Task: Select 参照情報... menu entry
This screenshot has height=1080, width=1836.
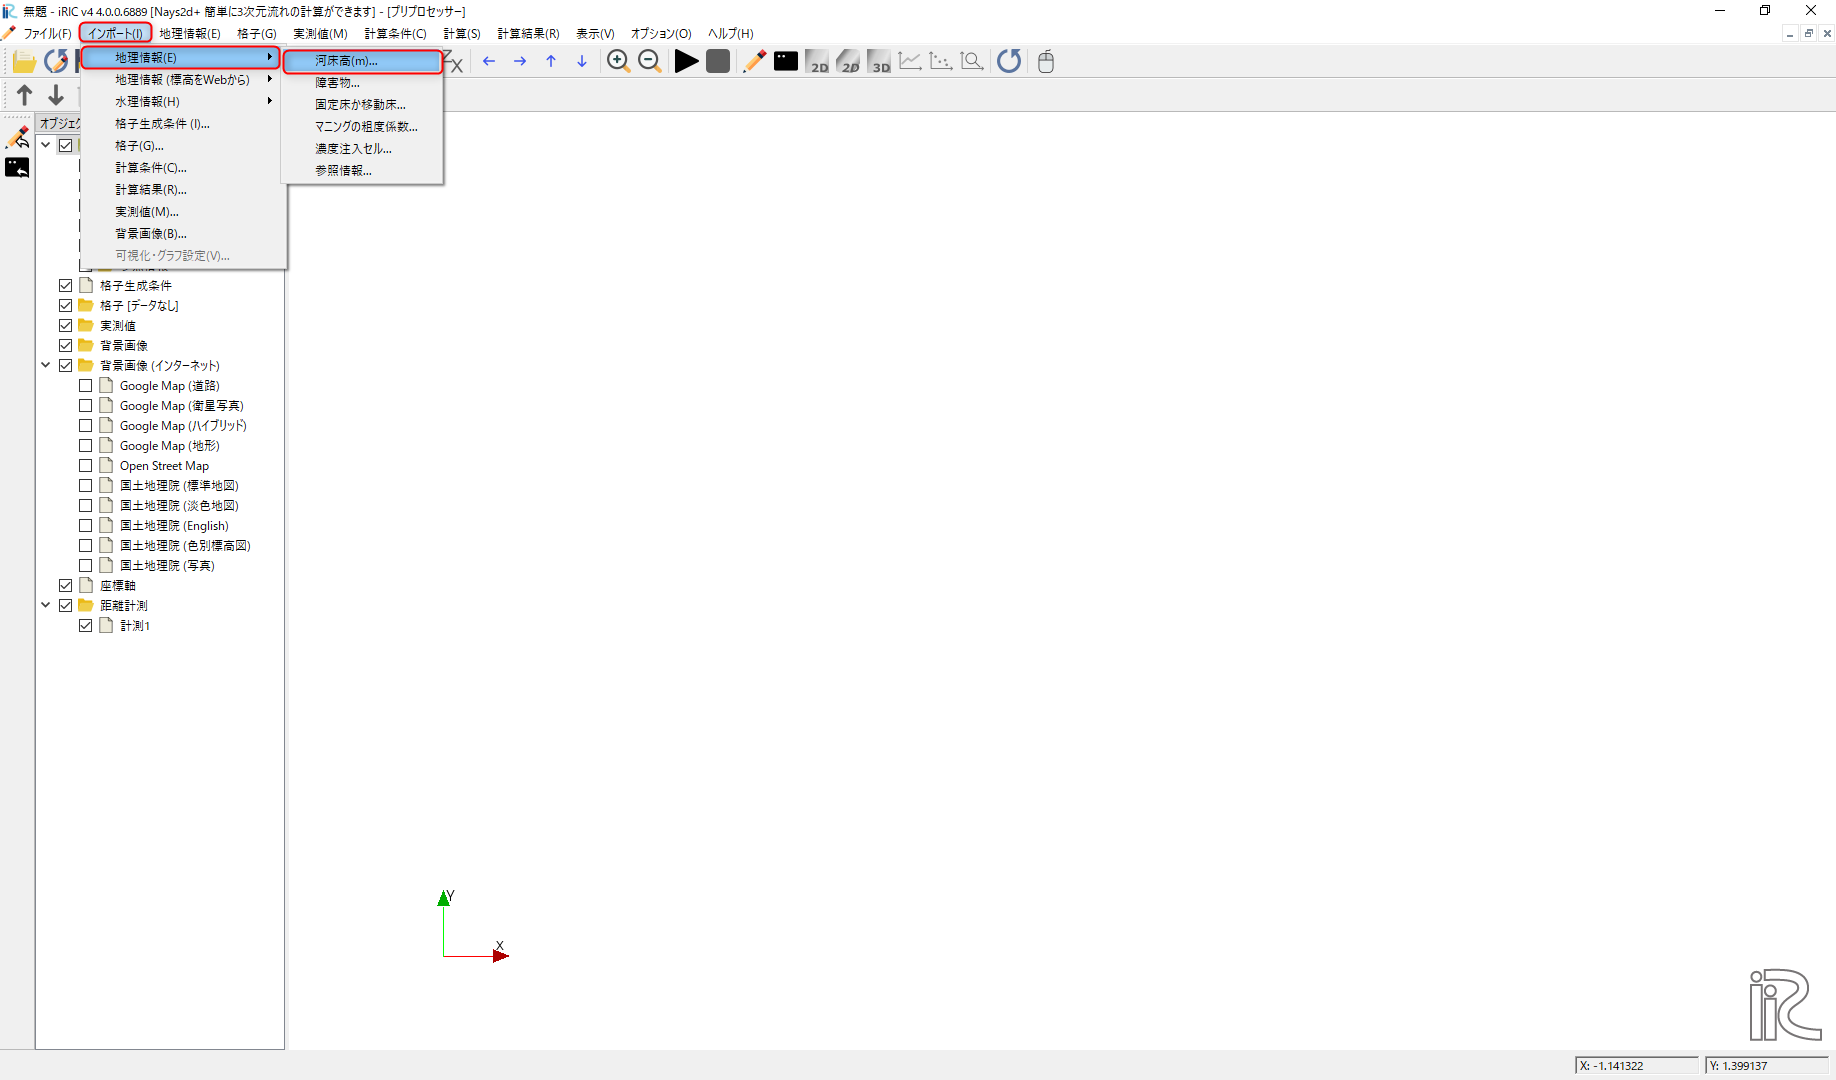Action: [x=362, y=171]
